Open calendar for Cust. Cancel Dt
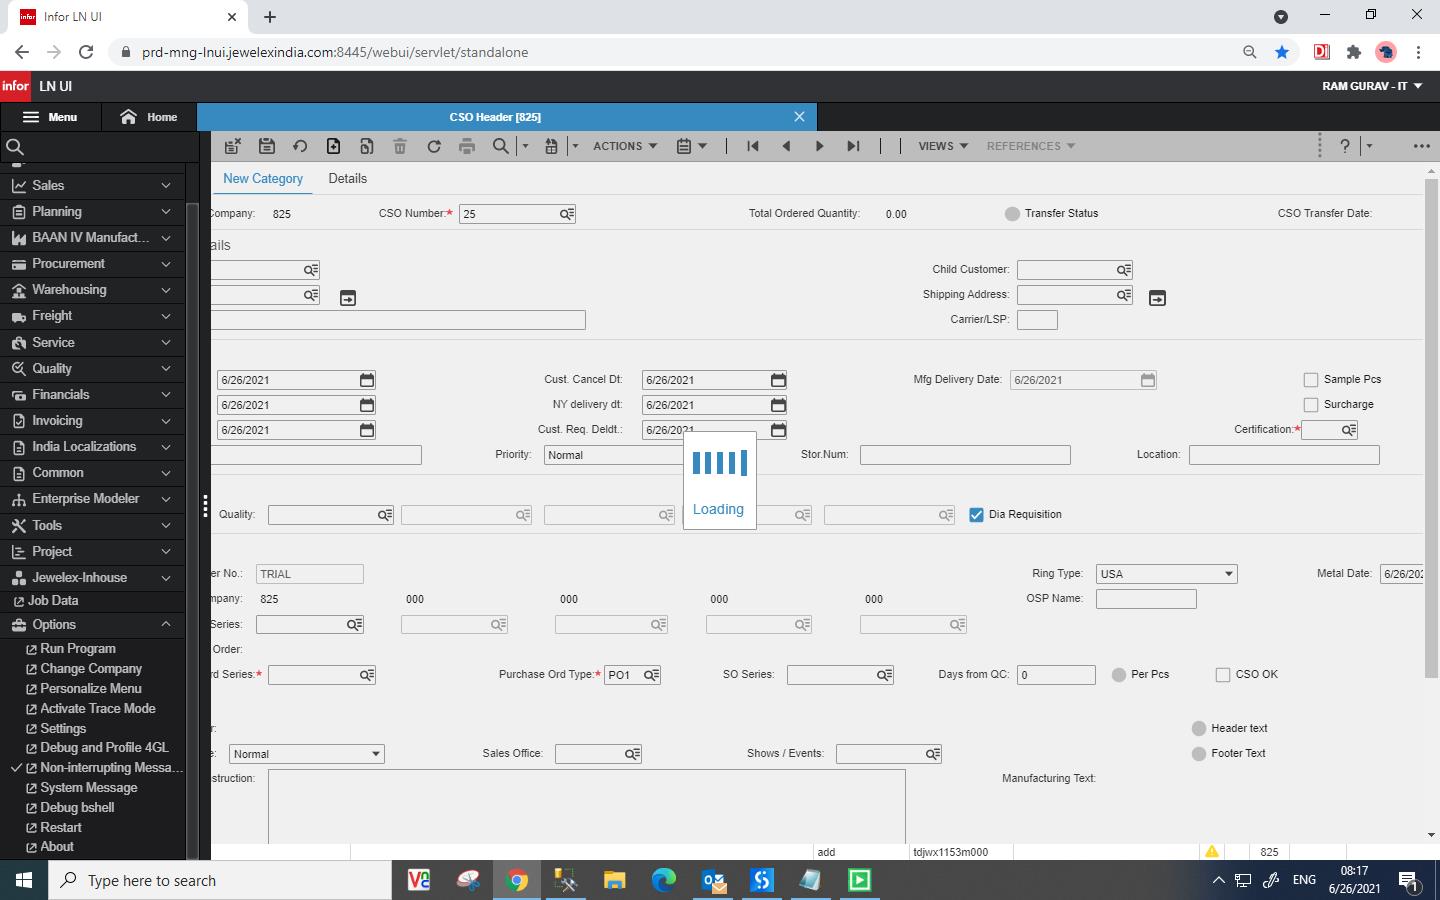The image size is (1440, 900). (778, 380)
